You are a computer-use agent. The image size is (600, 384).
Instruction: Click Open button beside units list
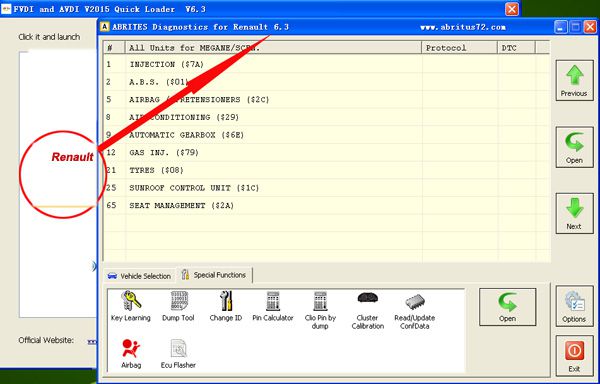tap(574, 147)
